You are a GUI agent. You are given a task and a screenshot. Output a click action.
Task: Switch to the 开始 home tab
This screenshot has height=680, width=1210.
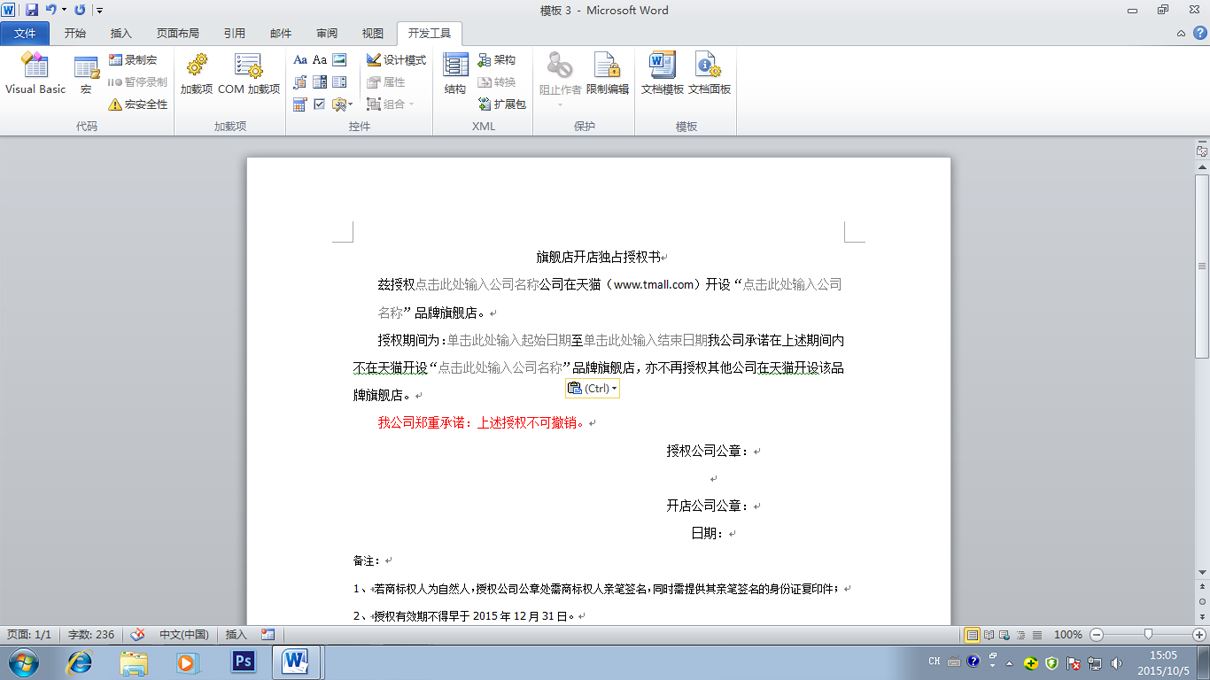click(x=75, y=33)
